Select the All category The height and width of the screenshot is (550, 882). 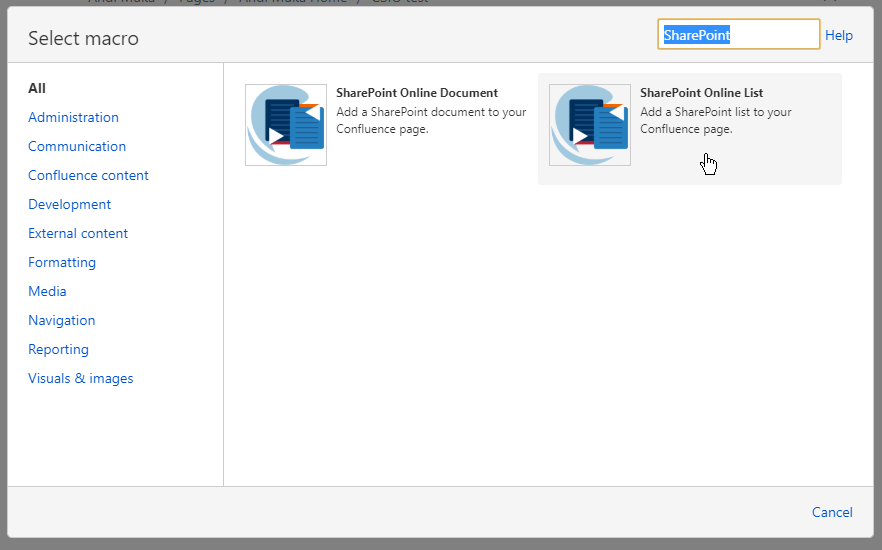(x=37, y=88)
